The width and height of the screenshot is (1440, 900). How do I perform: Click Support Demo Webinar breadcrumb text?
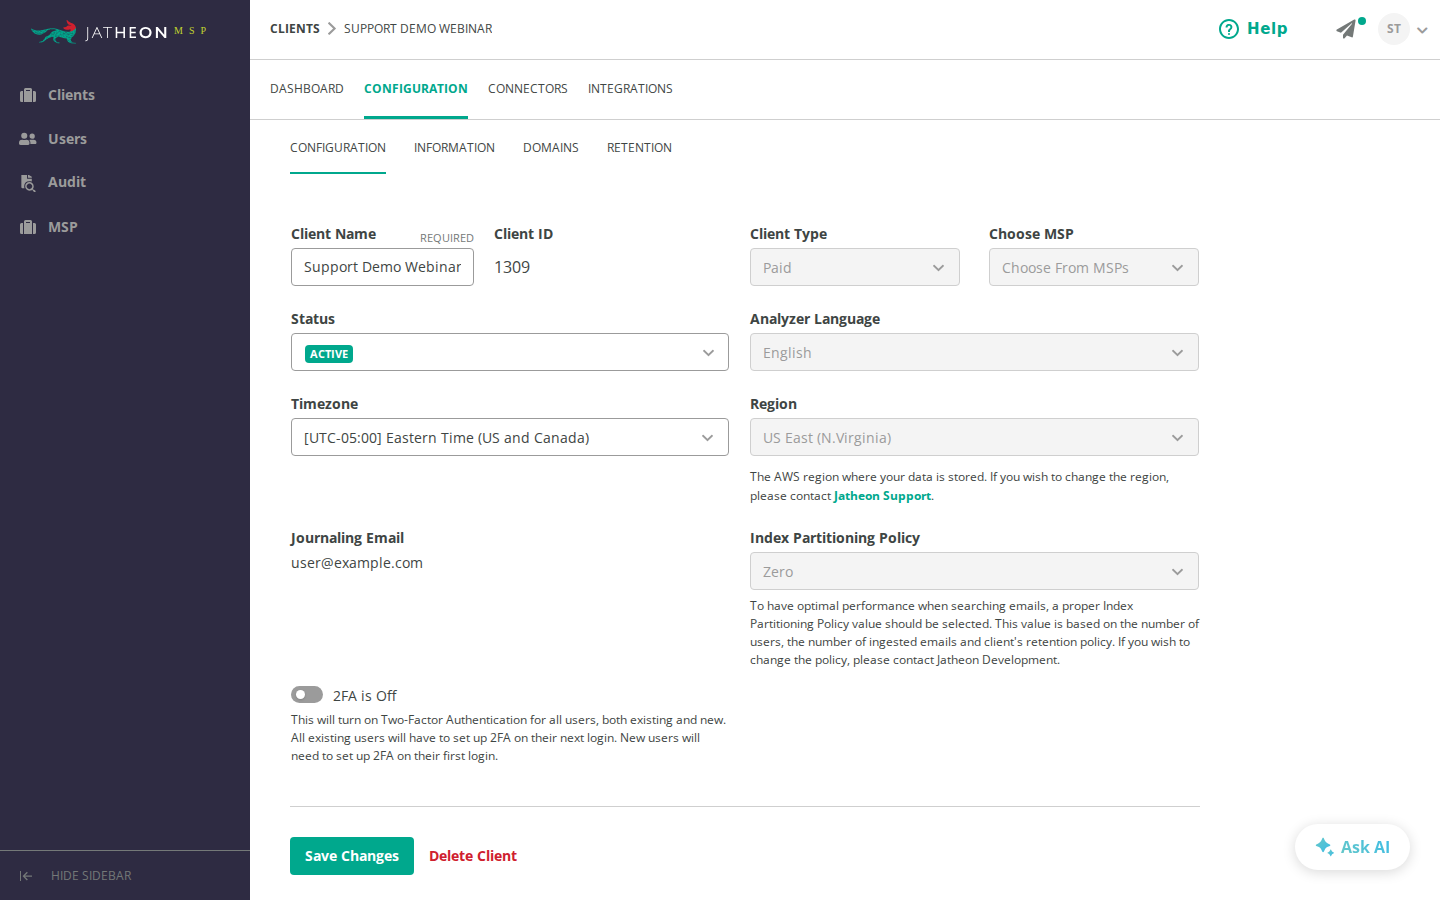418,29
